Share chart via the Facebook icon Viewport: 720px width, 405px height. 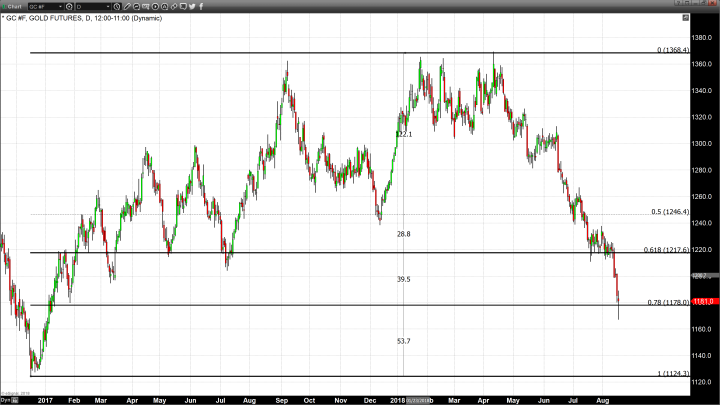pos(201,6)
